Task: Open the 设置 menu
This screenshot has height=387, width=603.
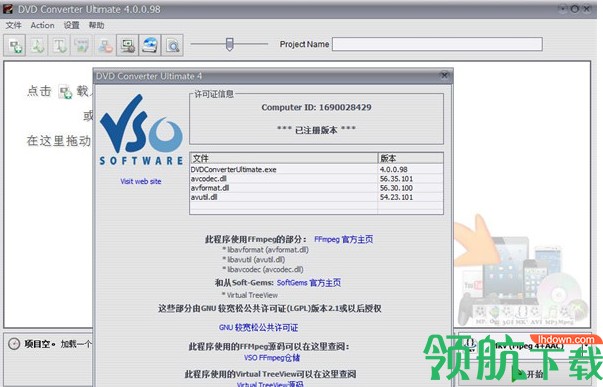Action: click(71, 25)
